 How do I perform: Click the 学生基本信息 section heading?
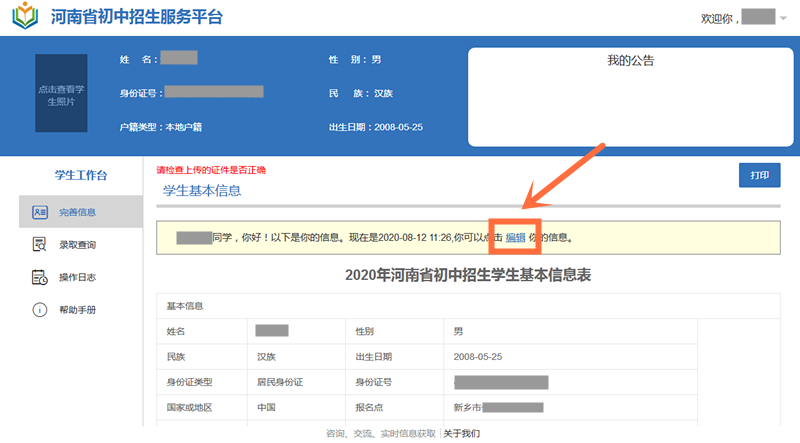tap(201, 190)
